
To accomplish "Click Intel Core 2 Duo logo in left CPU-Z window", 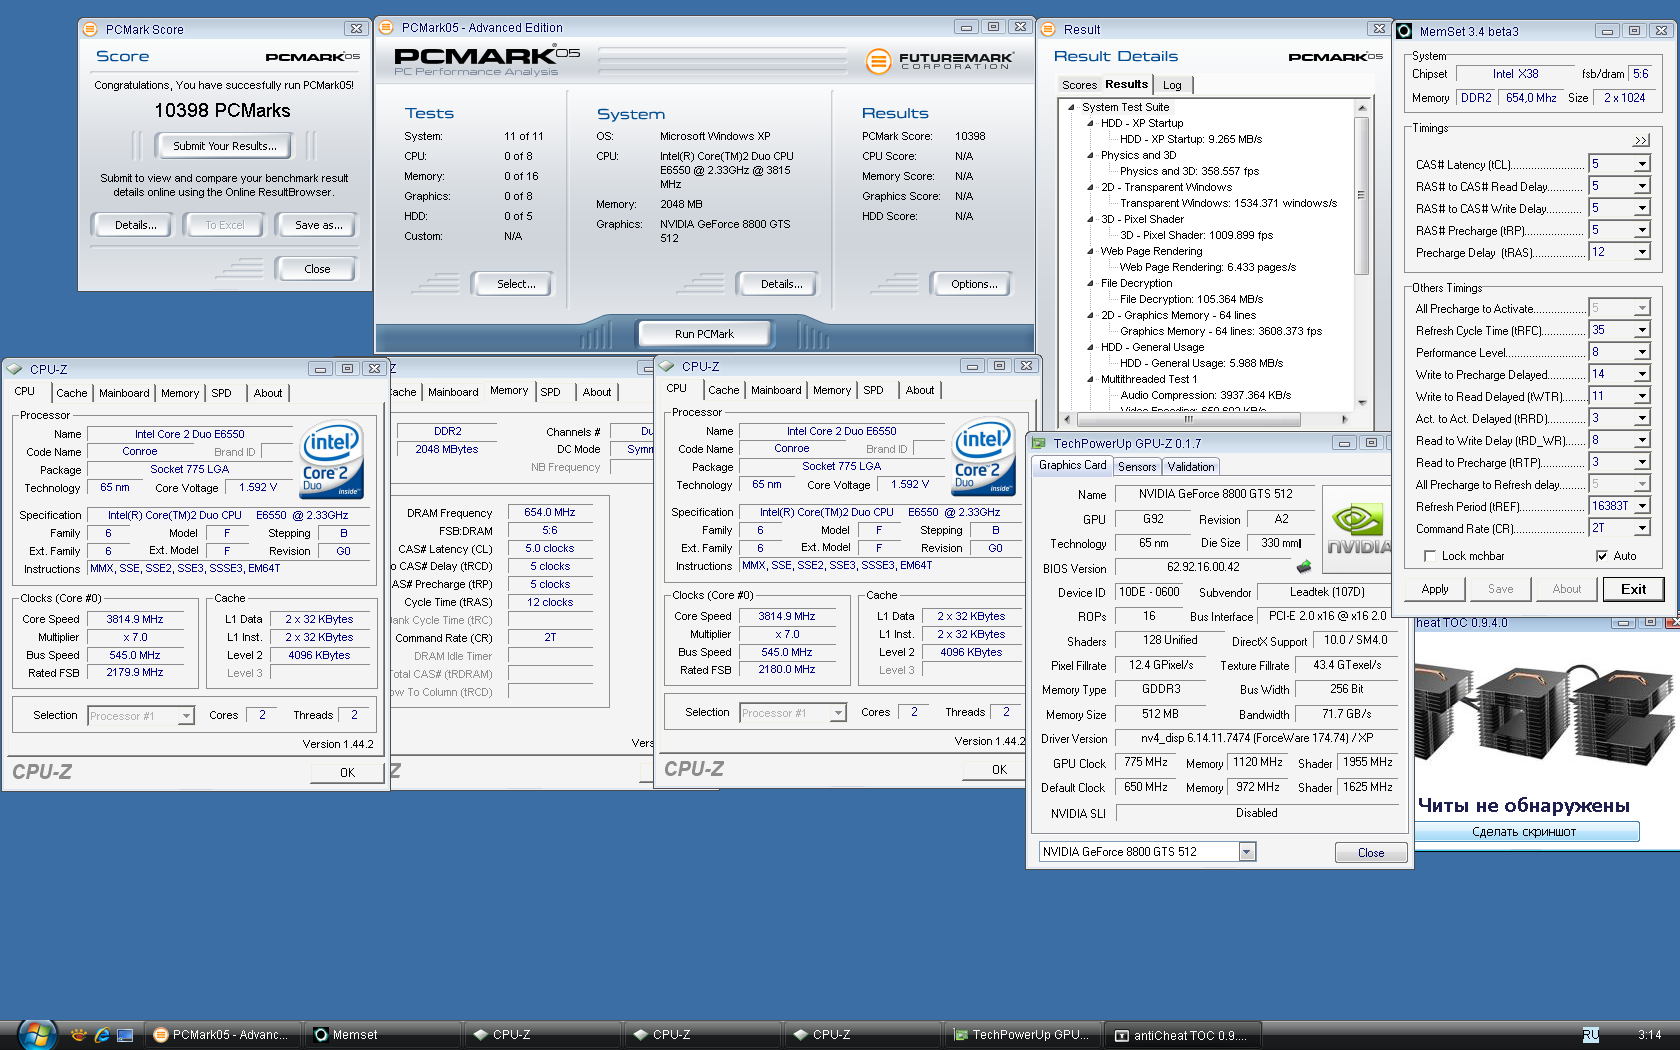I will (331, 460).
